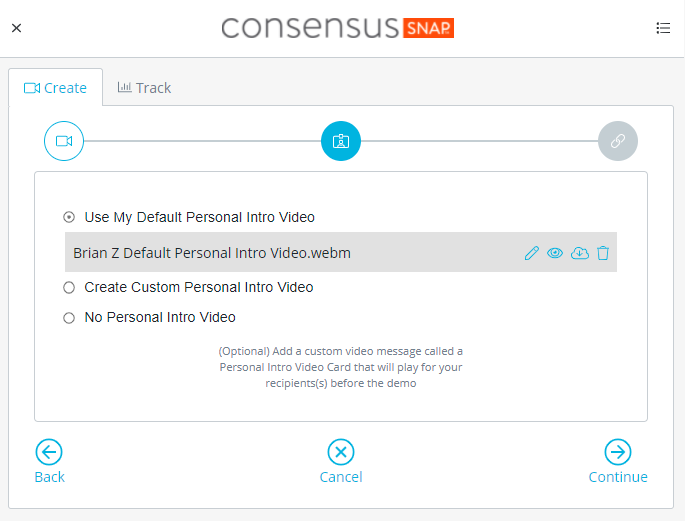Download the intro video via the cloud icon
The width and height of the screenshot is (685, 521).
[580, 253]
